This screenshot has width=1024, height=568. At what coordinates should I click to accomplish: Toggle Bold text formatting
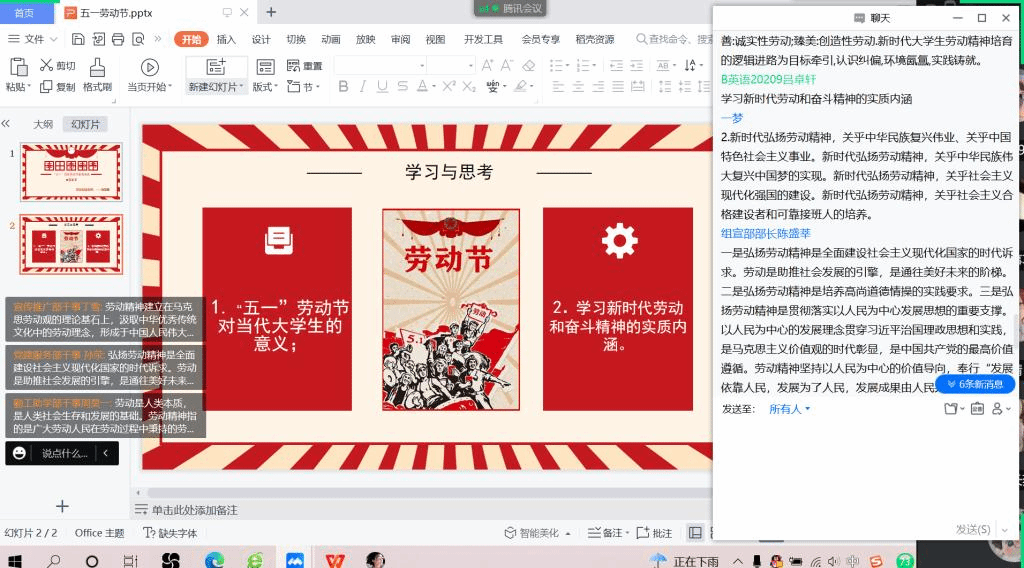(x=343, y=87)
